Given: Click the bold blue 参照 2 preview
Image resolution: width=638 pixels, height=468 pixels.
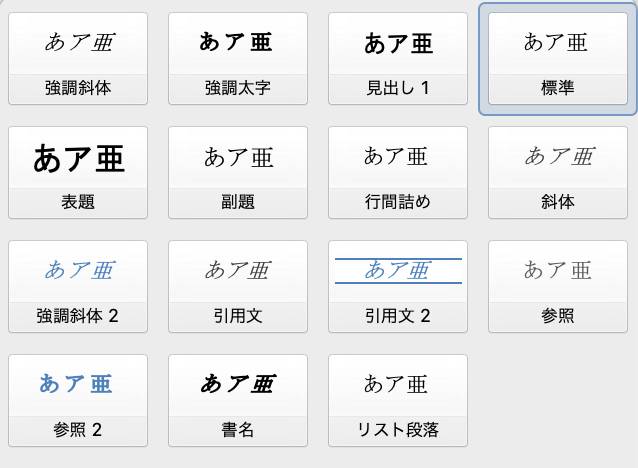Looking at the screenshot, I should coord(76,384).
